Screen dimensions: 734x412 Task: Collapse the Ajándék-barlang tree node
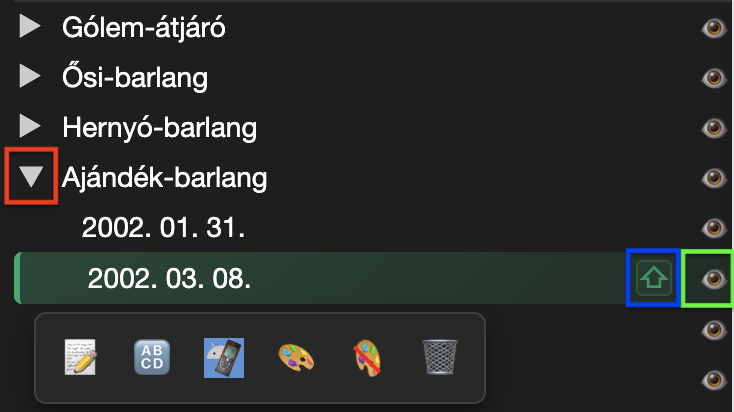(33, 177)
